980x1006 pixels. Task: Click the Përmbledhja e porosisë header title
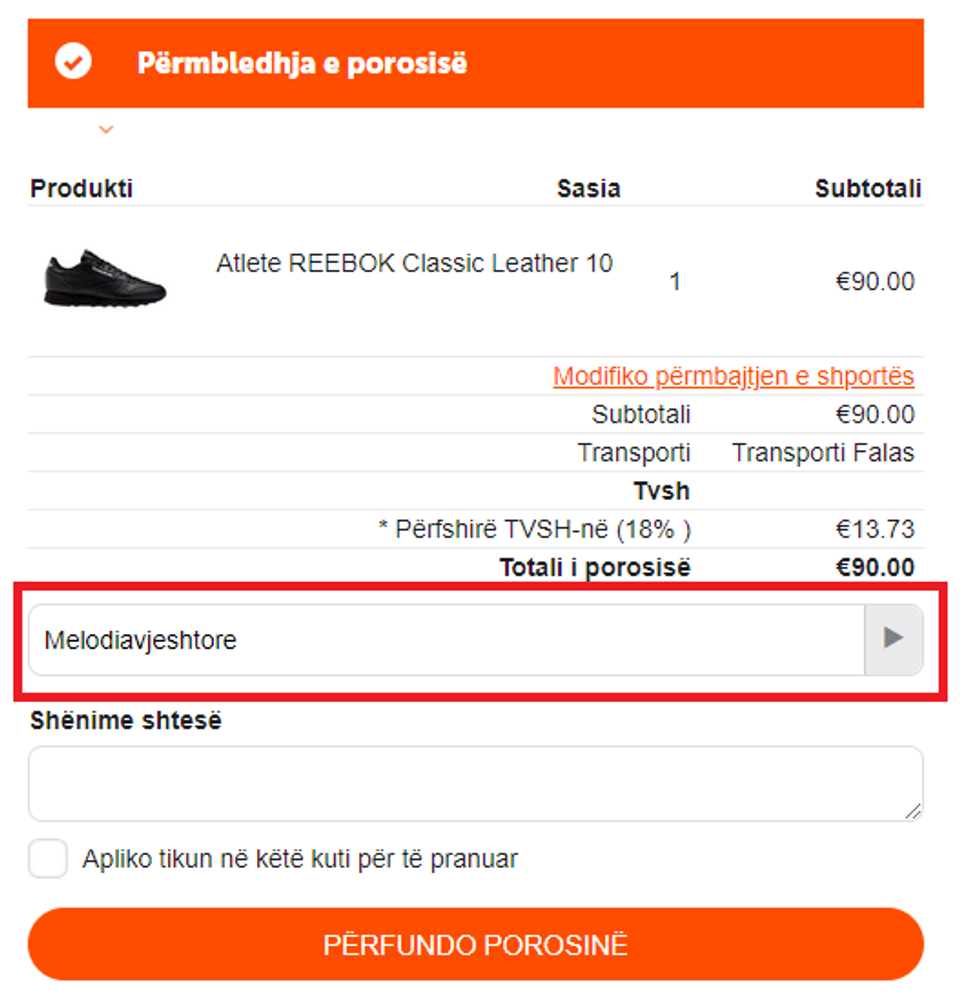coord(302,63)
